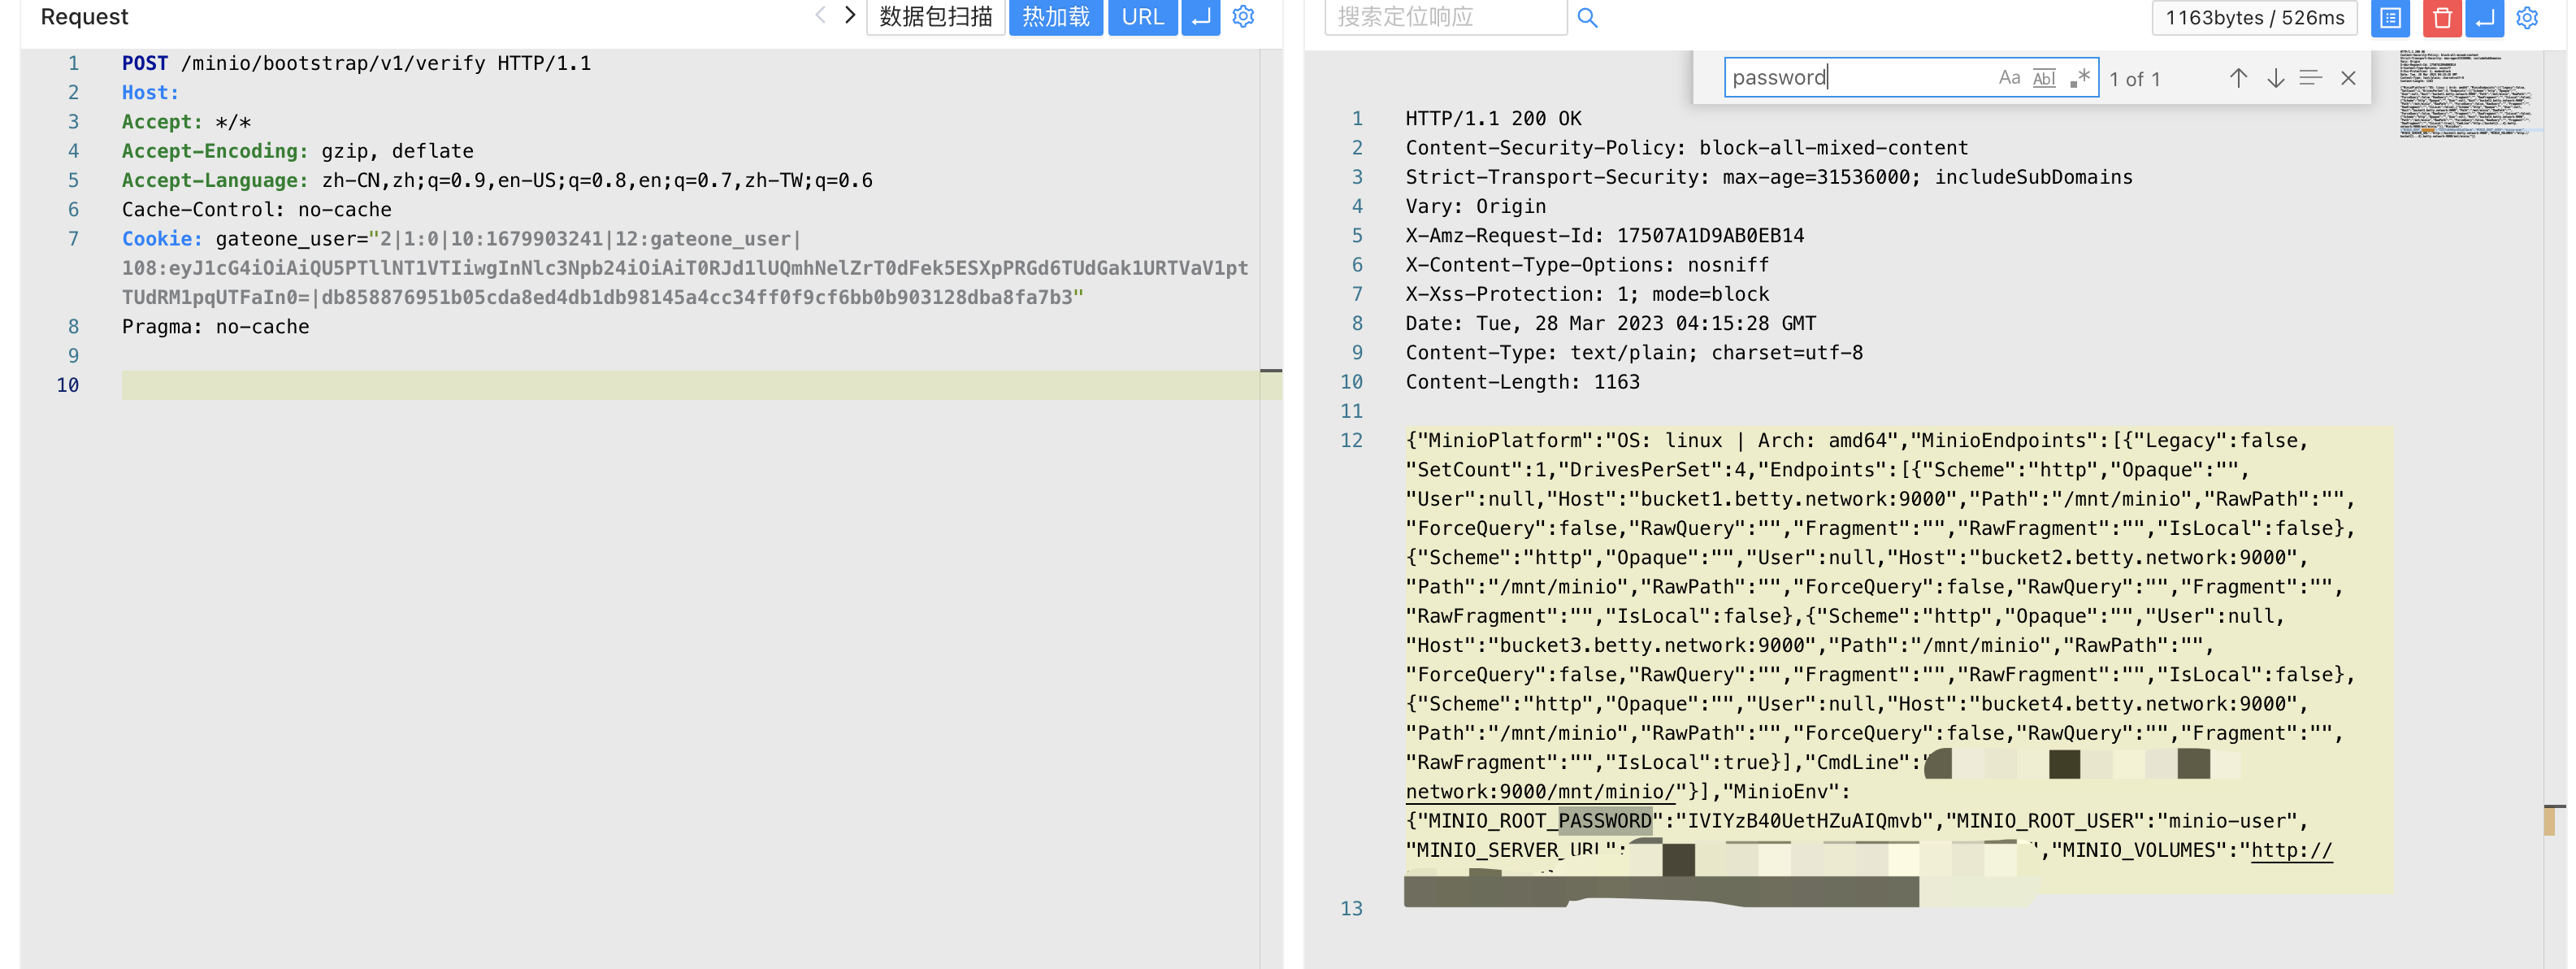The height and width of the screenshot is (969, 2576).
Task: Toggle request line wrap icon
Action: coord(1200,16)
